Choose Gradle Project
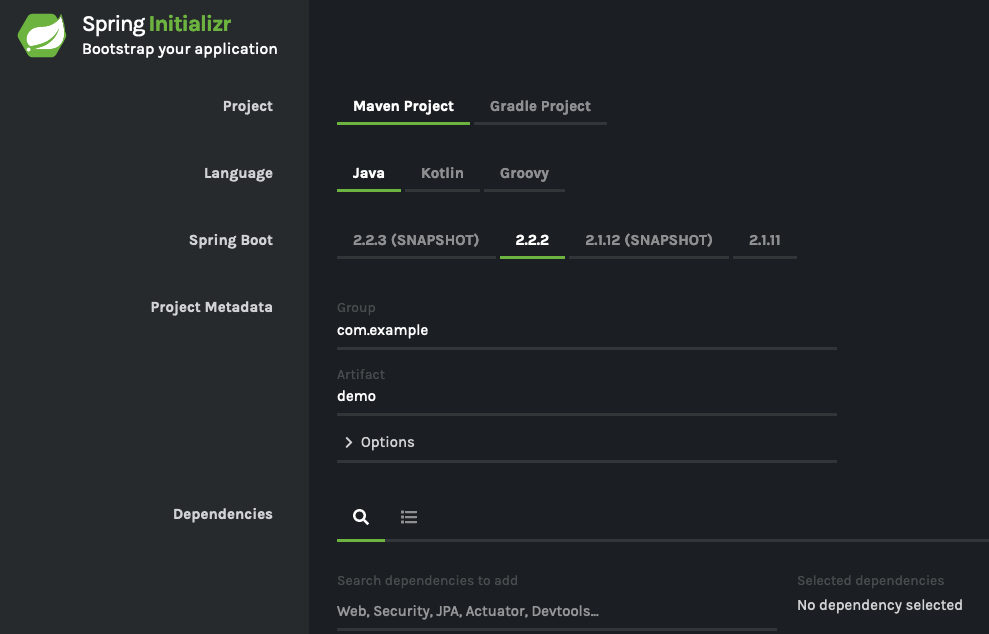This screenshot has height=634, width=989. [x=541, y=106]
